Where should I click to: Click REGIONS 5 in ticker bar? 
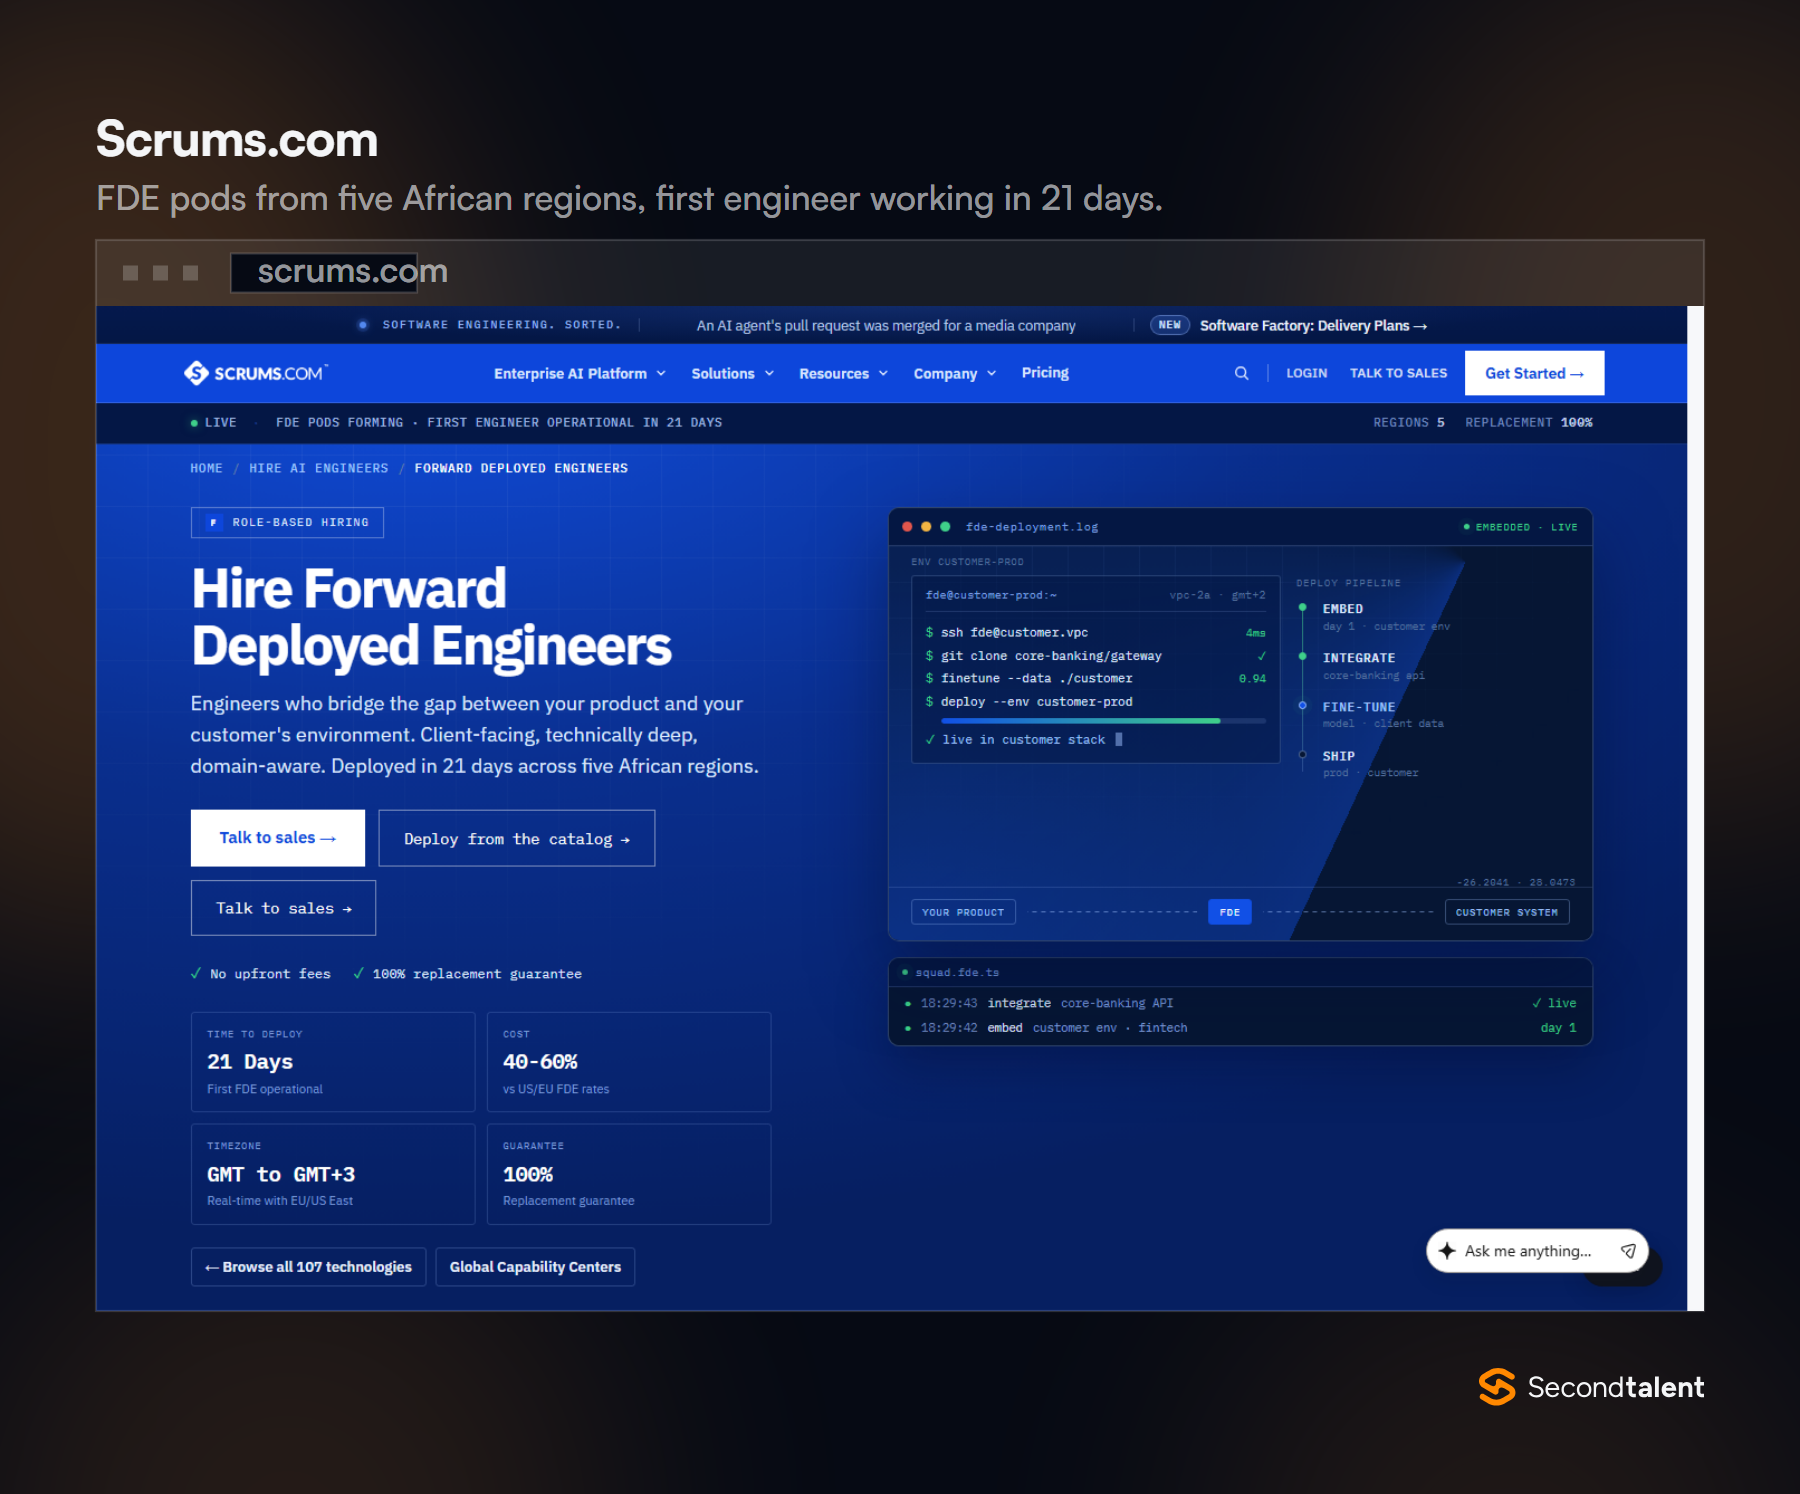point(1408,423)
